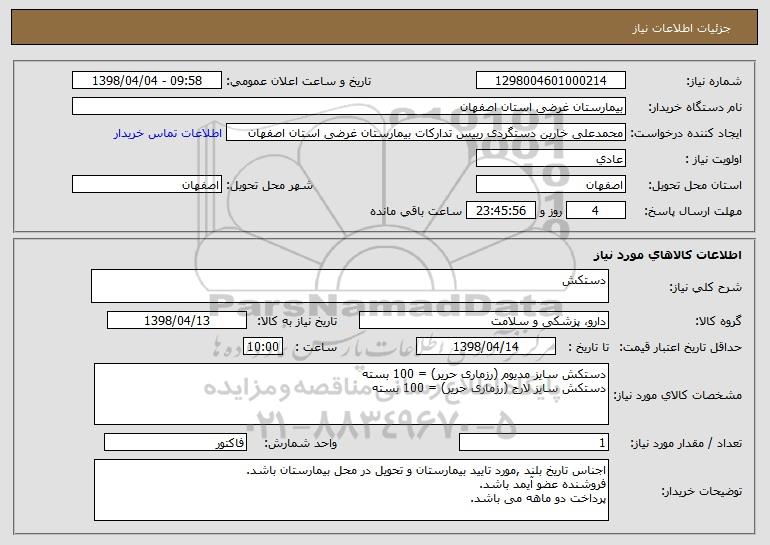Click the remaining time field 23:45:56
This screenshot has height=545, width=770.
[x=500, y=211]
